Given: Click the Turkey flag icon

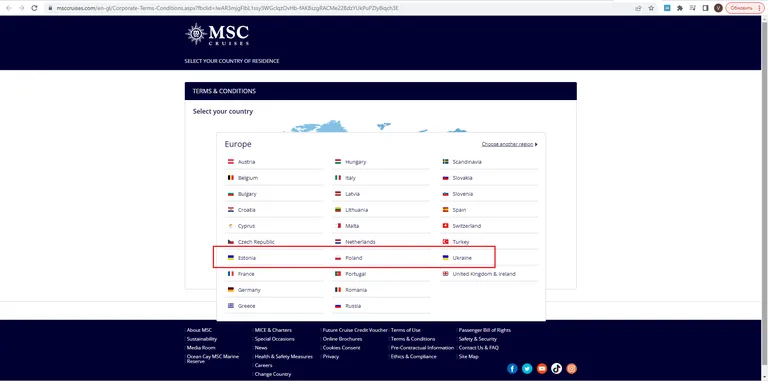Looking at the screenshot, I should [446, 242].
